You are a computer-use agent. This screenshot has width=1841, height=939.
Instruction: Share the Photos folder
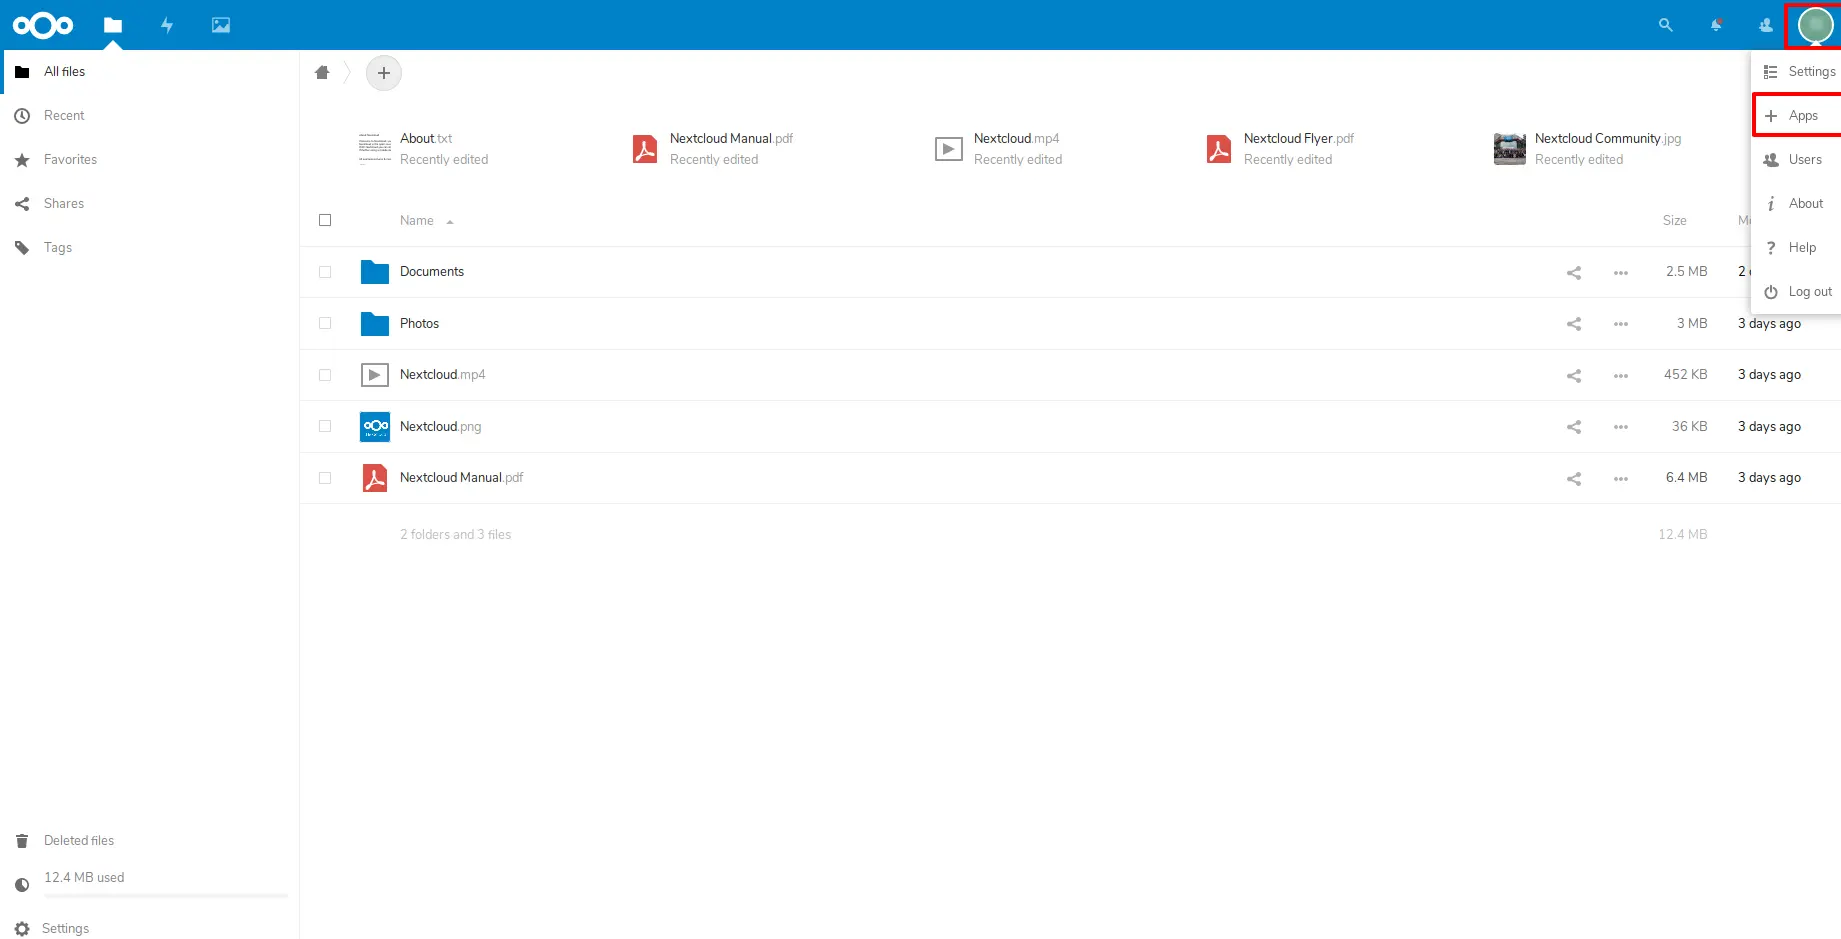pos(1574,324)
